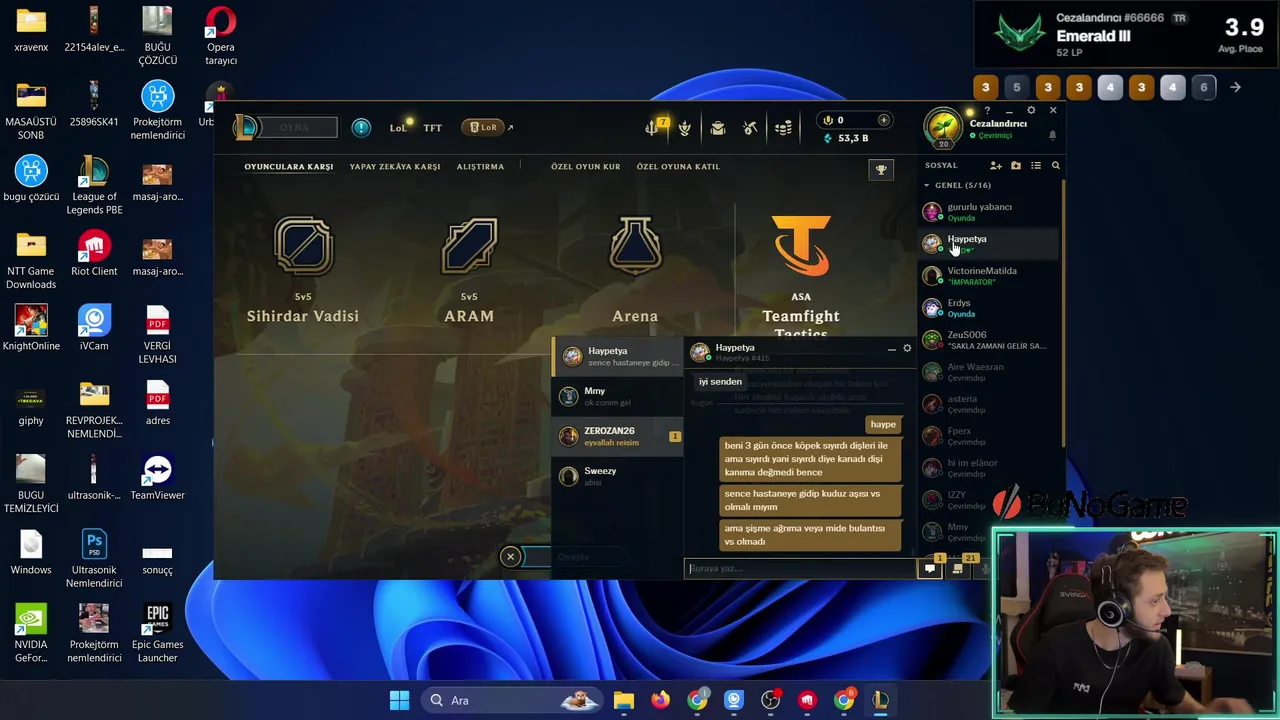Select friend Erdys in friends list
This screenshot has height=720, width=1280.
click(988, 308)
